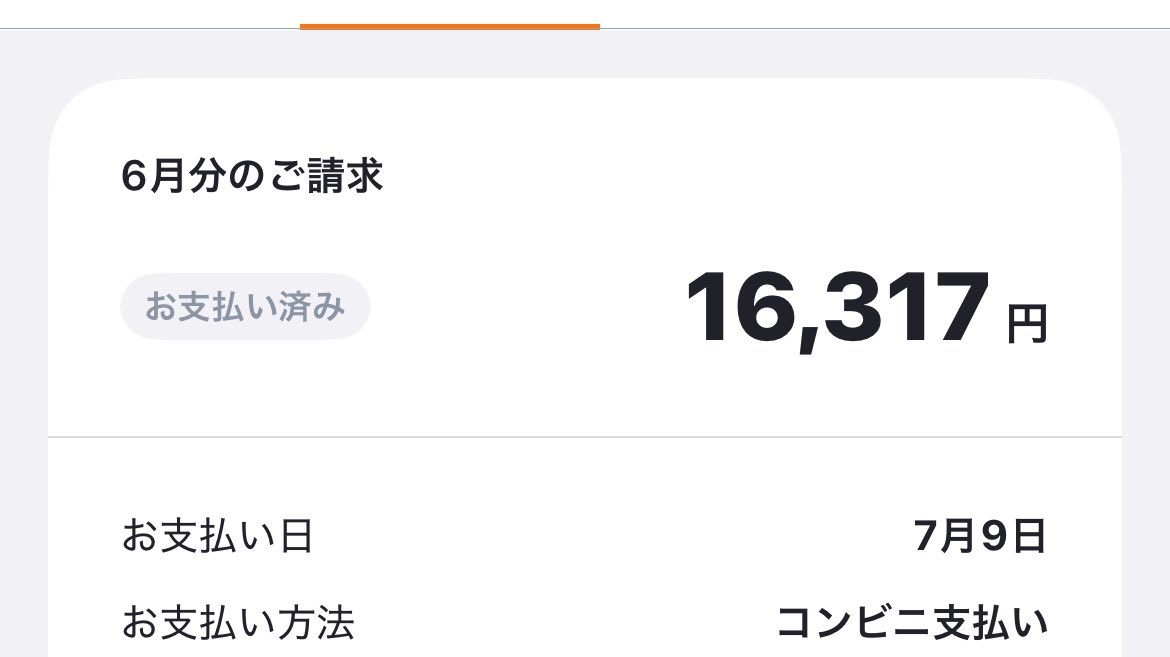
Task: Tap the gray margin right of the card
Action: tap(1146, 373)
